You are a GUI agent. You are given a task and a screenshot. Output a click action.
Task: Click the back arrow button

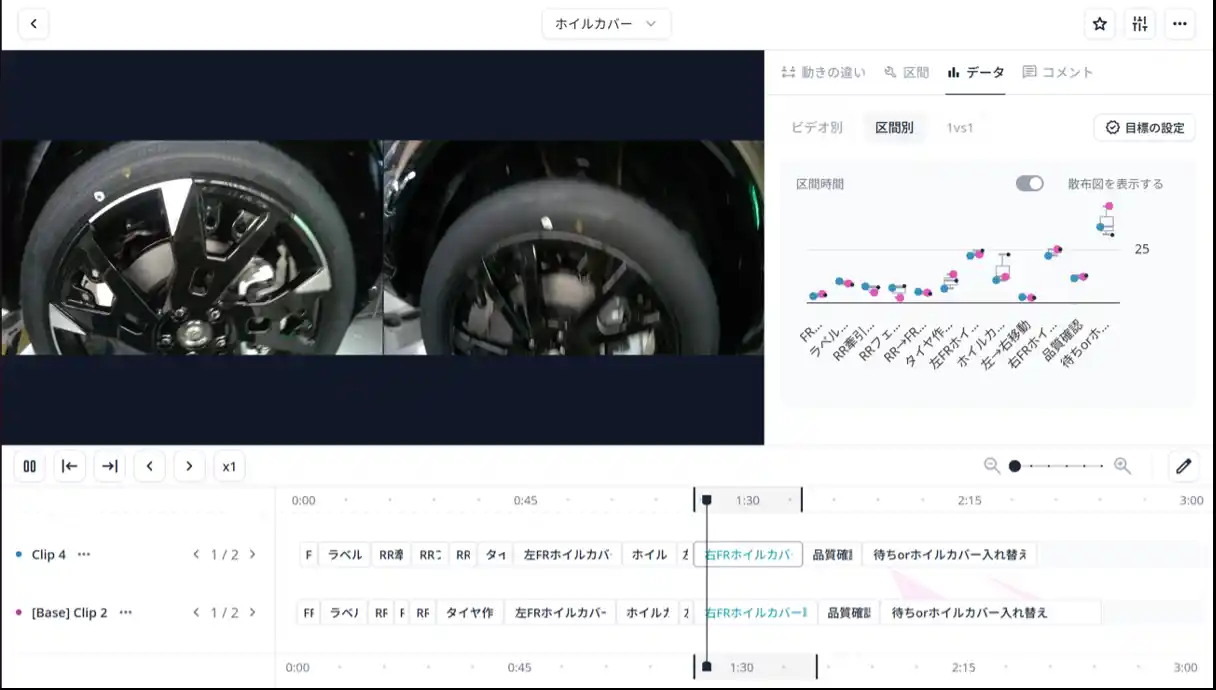(x=33, y=24)
